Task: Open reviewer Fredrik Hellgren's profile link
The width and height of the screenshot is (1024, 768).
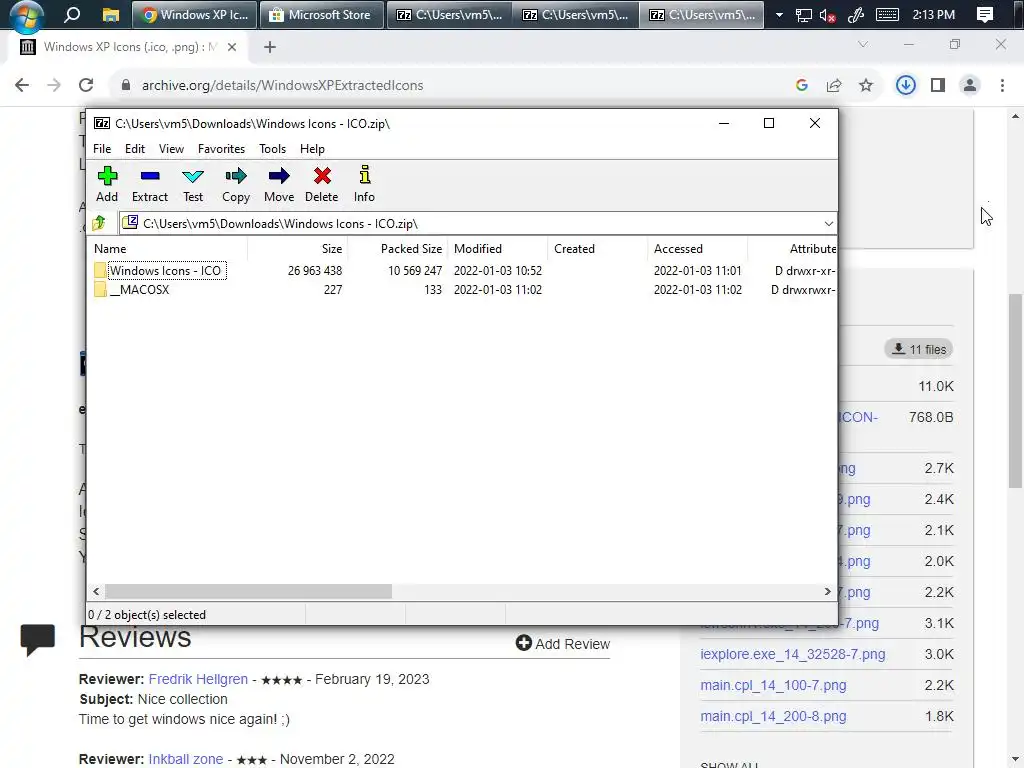Action: pos(199,679)
